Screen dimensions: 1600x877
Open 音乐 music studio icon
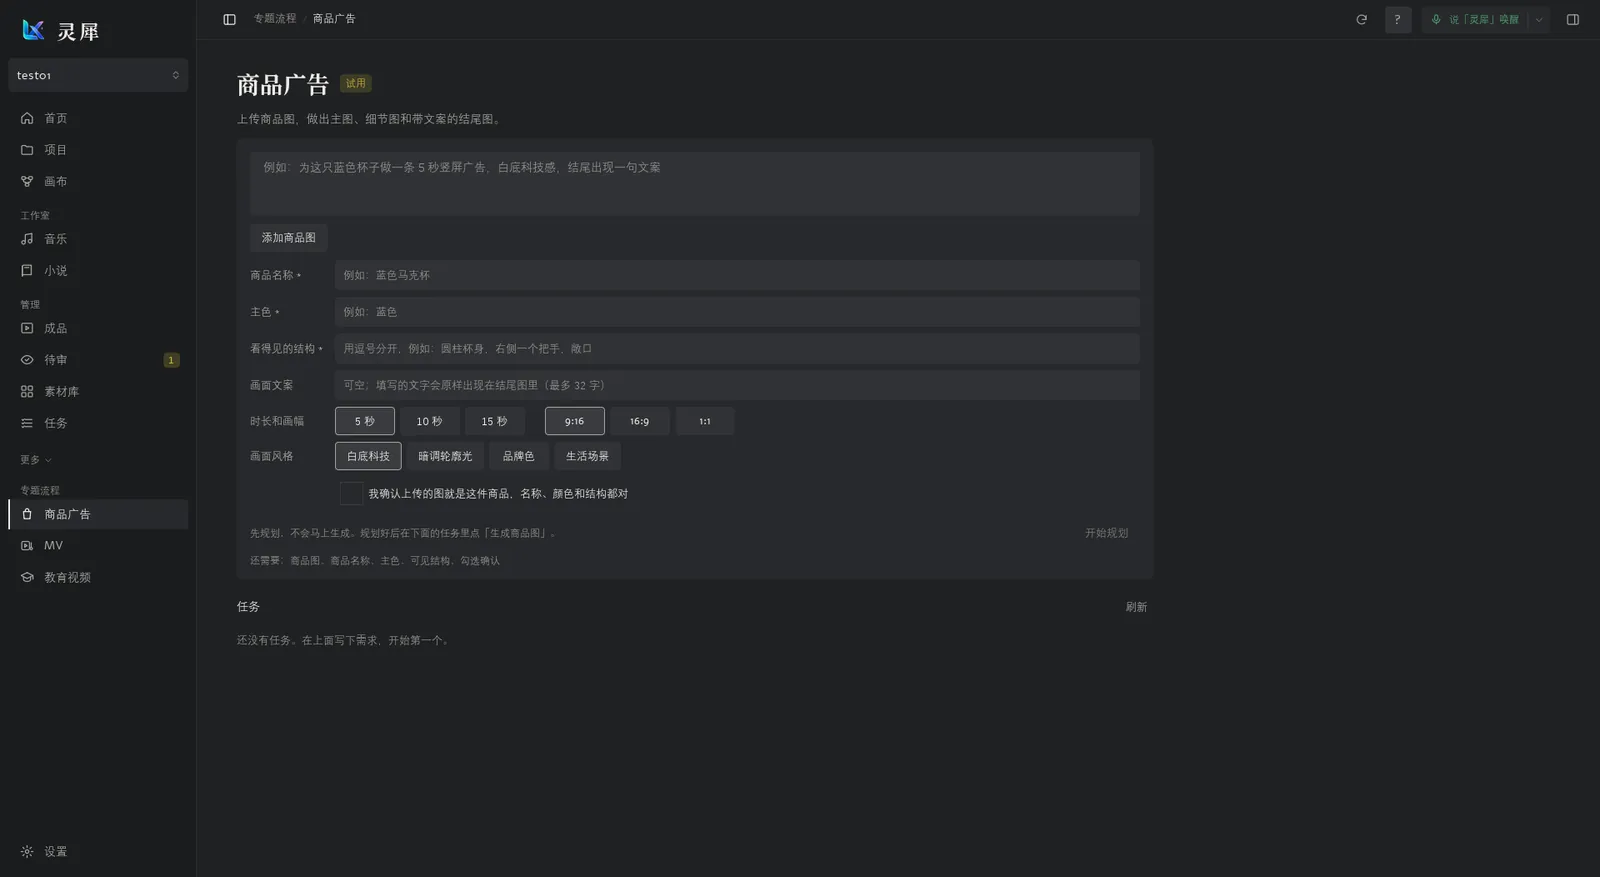pos(27,239)
